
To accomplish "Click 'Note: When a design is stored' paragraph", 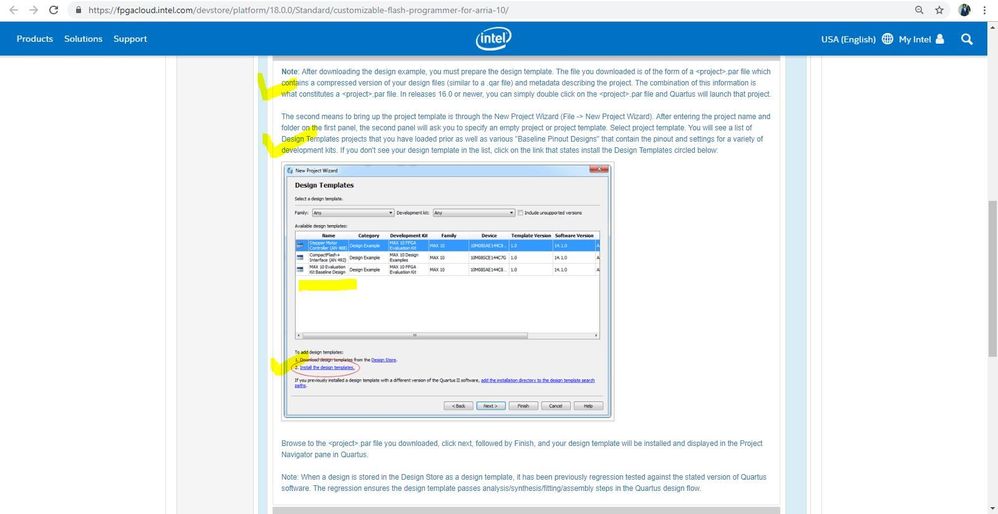I will (524, 483).
